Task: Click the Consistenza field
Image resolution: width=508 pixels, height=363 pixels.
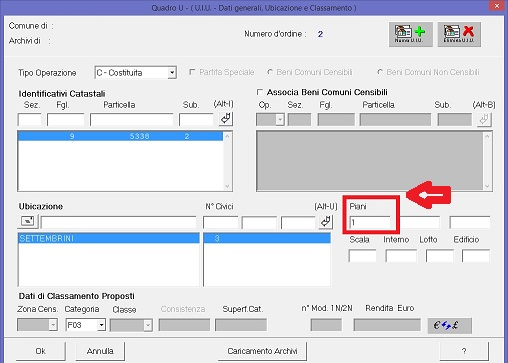Action: tap(184, 325)
